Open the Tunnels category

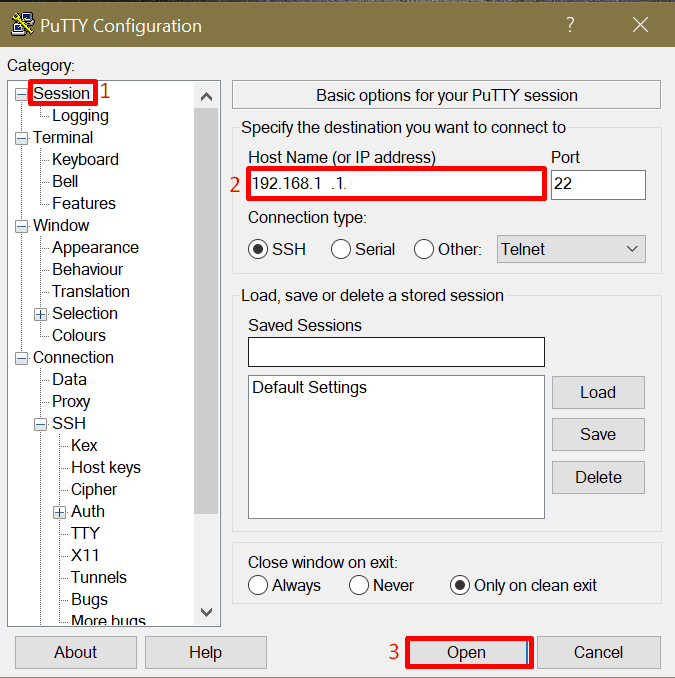99,578
